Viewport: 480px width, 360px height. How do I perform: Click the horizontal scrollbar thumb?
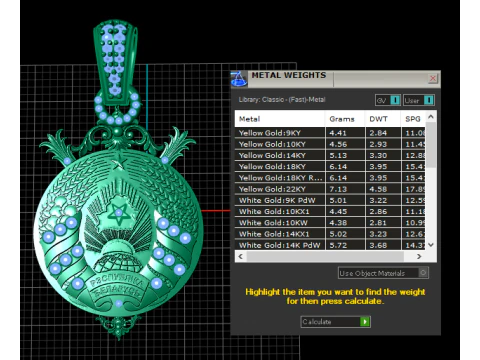(325, 256)
